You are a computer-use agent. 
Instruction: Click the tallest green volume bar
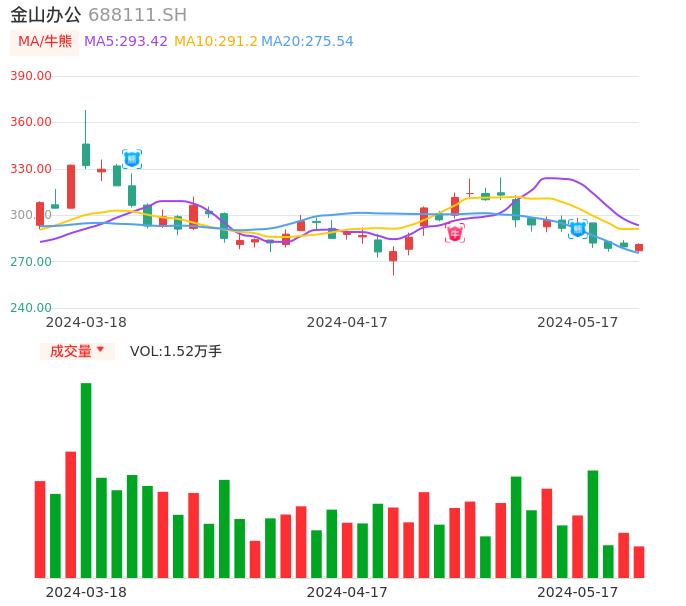click(x=86, y=480)
